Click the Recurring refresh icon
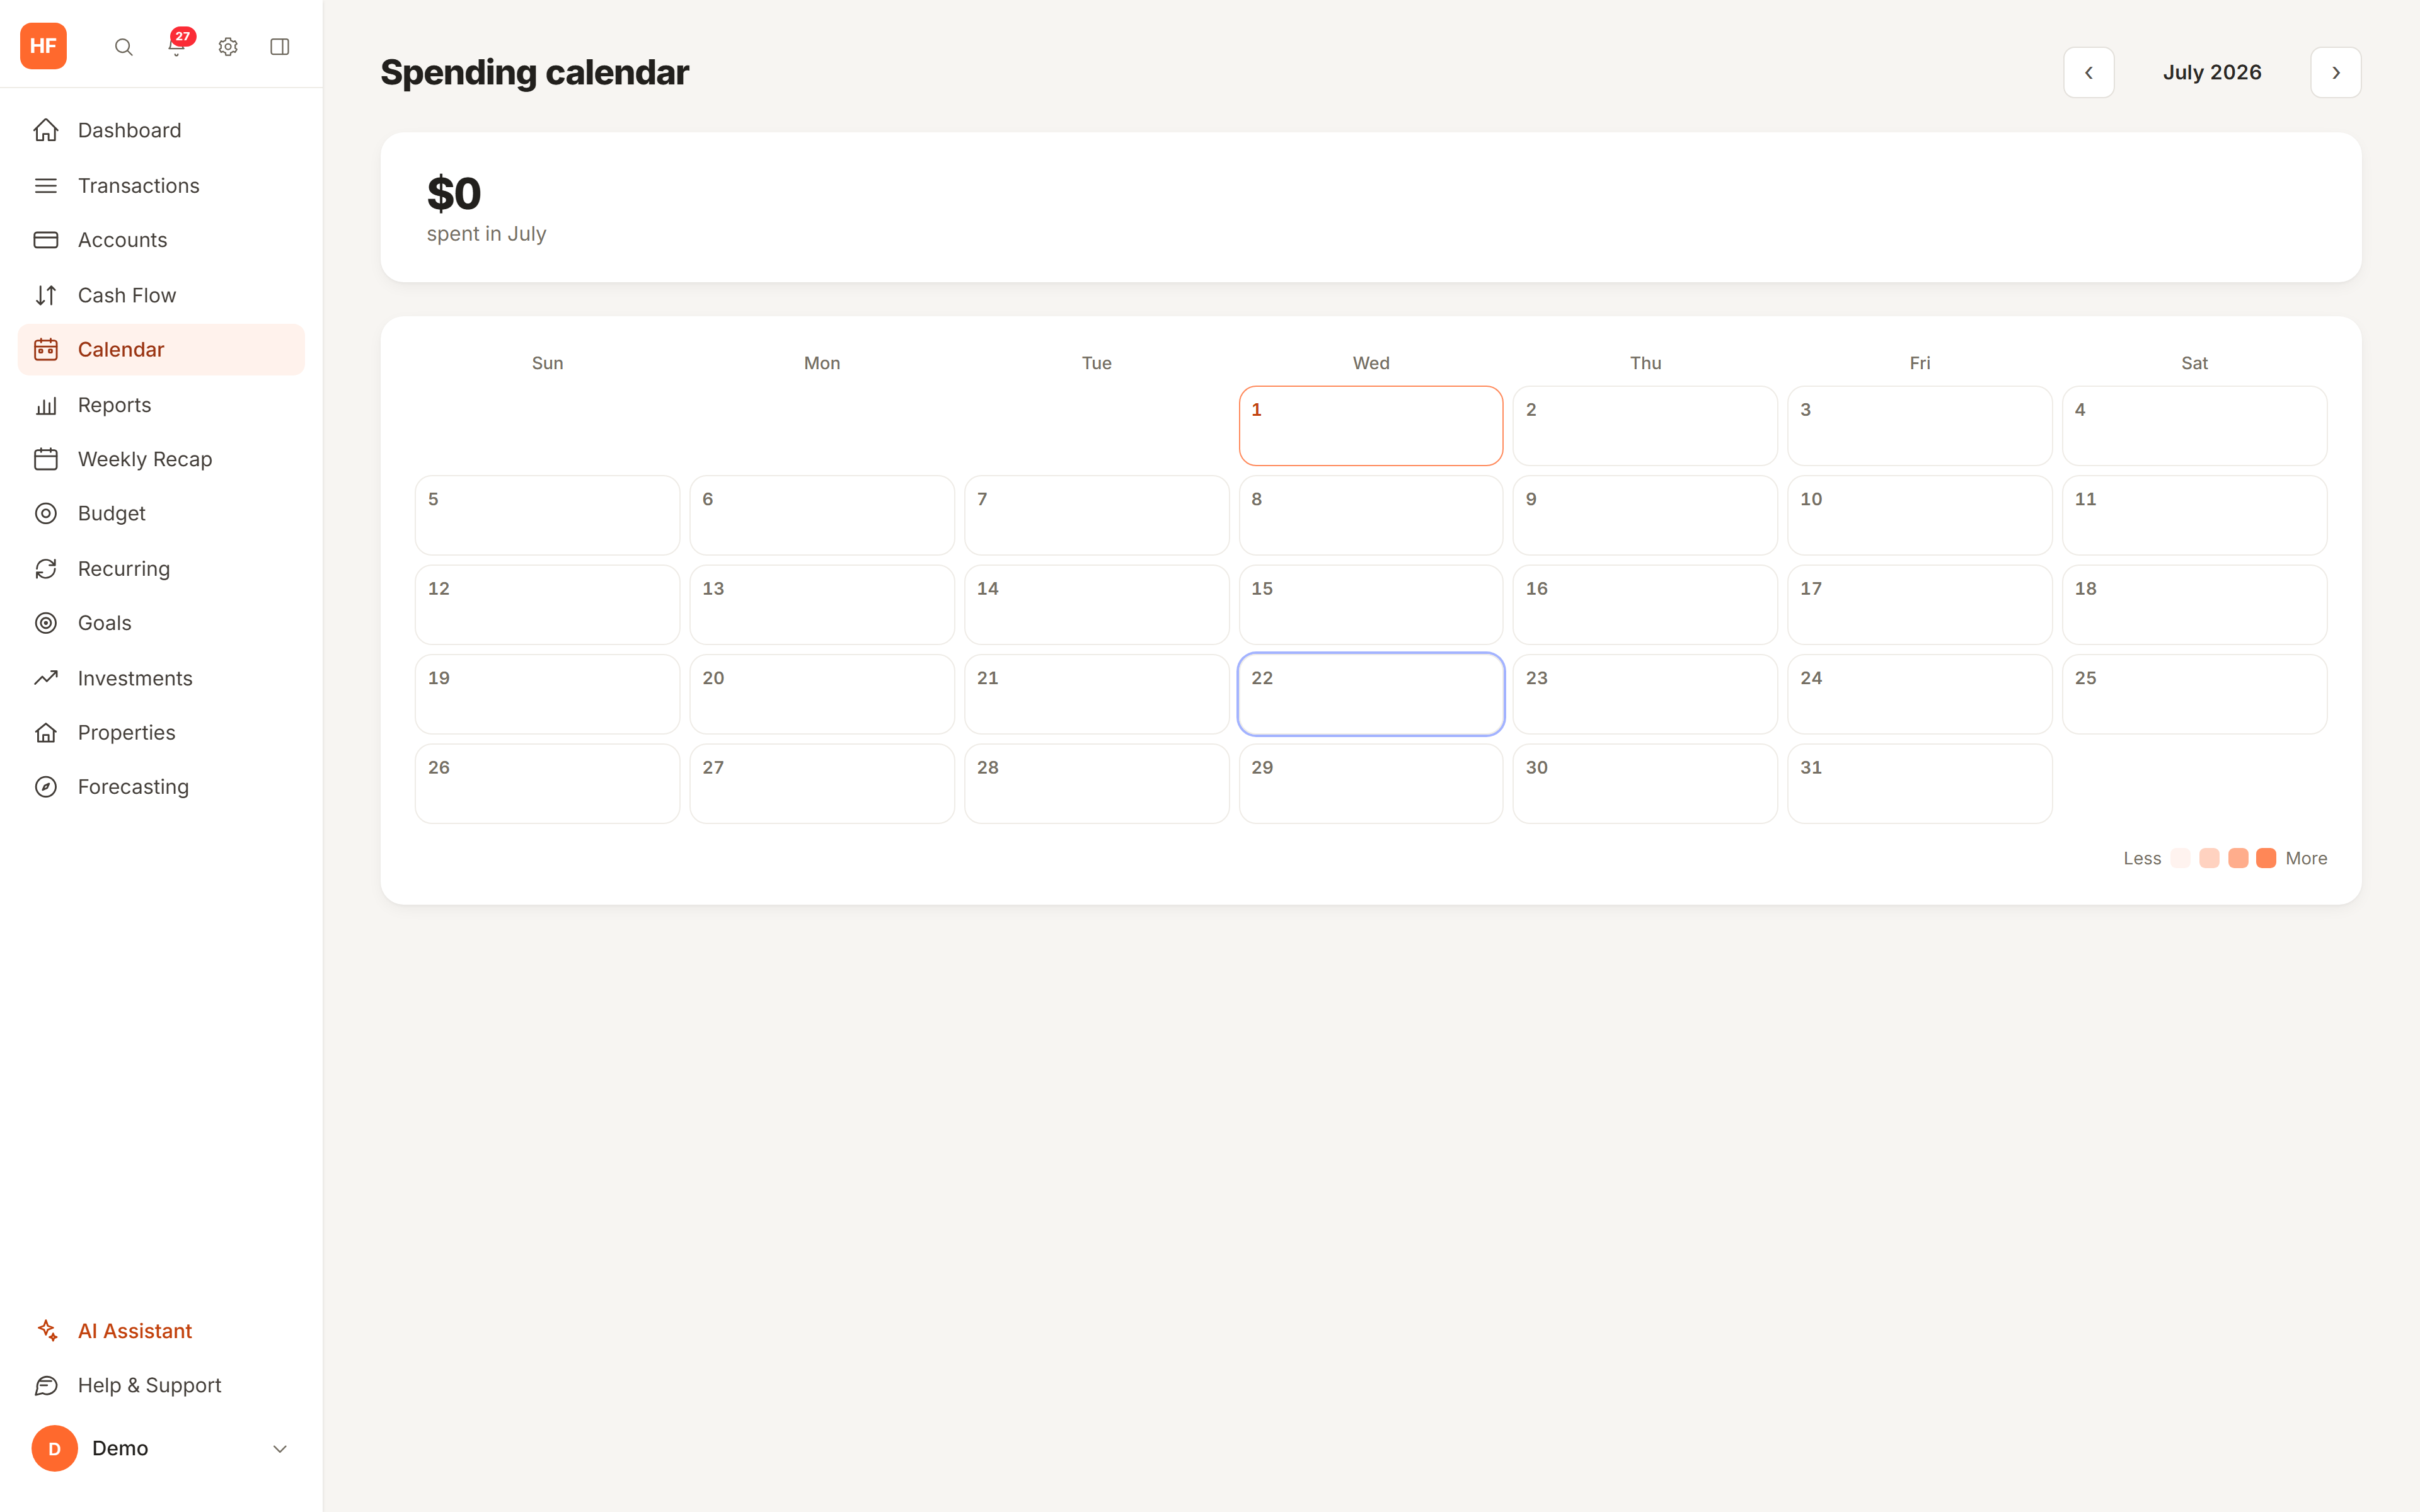This screenshot has width=2420, height=1512. coord(46,569)
